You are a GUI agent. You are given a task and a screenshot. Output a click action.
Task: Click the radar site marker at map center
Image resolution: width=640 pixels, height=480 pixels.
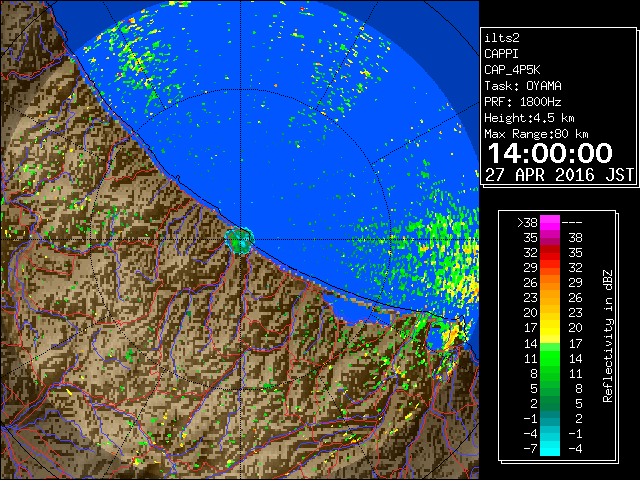point(240,241)
